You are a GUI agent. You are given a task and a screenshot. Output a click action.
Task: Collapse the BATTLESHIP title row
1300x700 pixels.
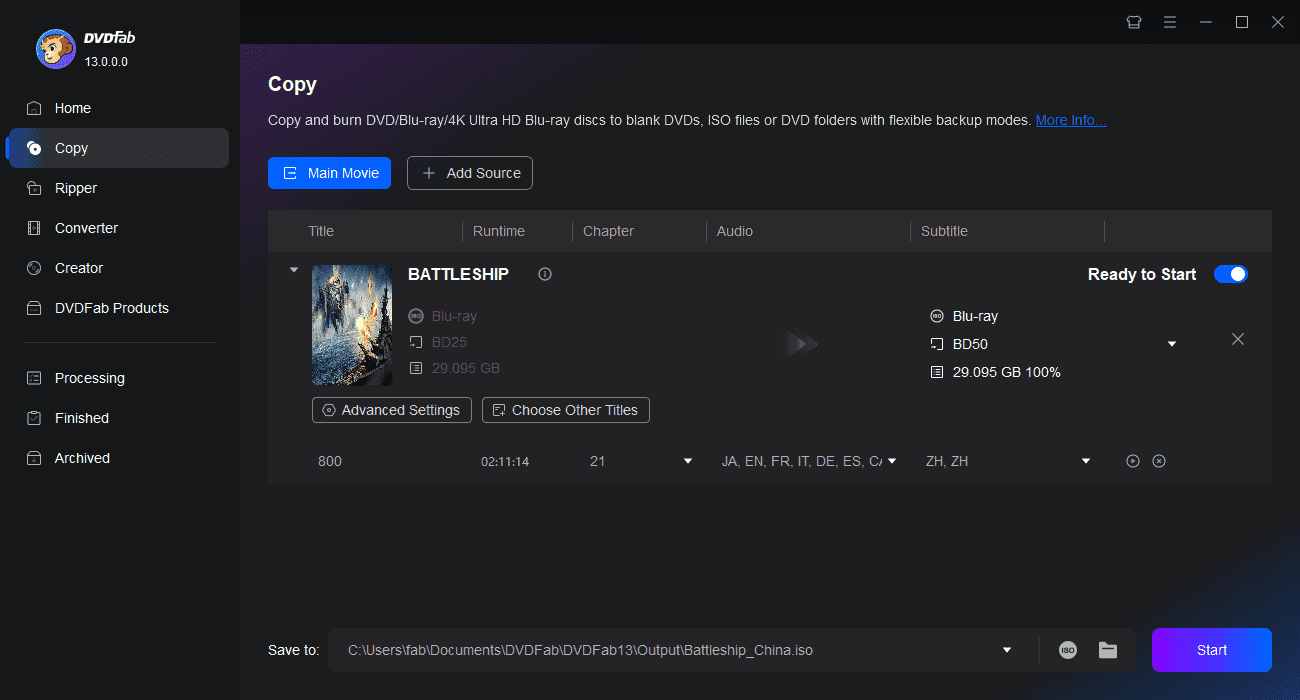tap(294, 270)
